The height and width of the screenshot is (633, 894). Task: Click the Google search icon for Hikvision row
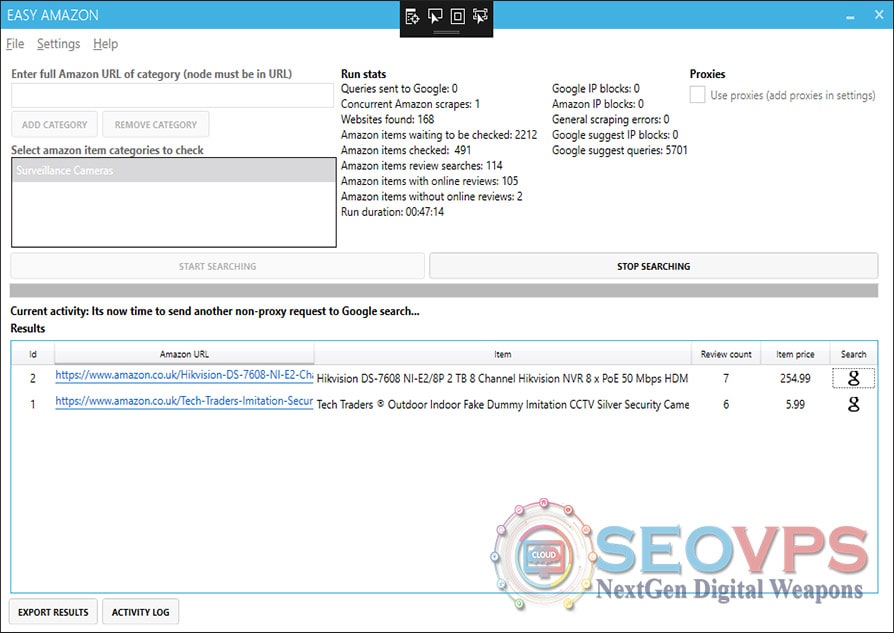[x=853, y=378]
